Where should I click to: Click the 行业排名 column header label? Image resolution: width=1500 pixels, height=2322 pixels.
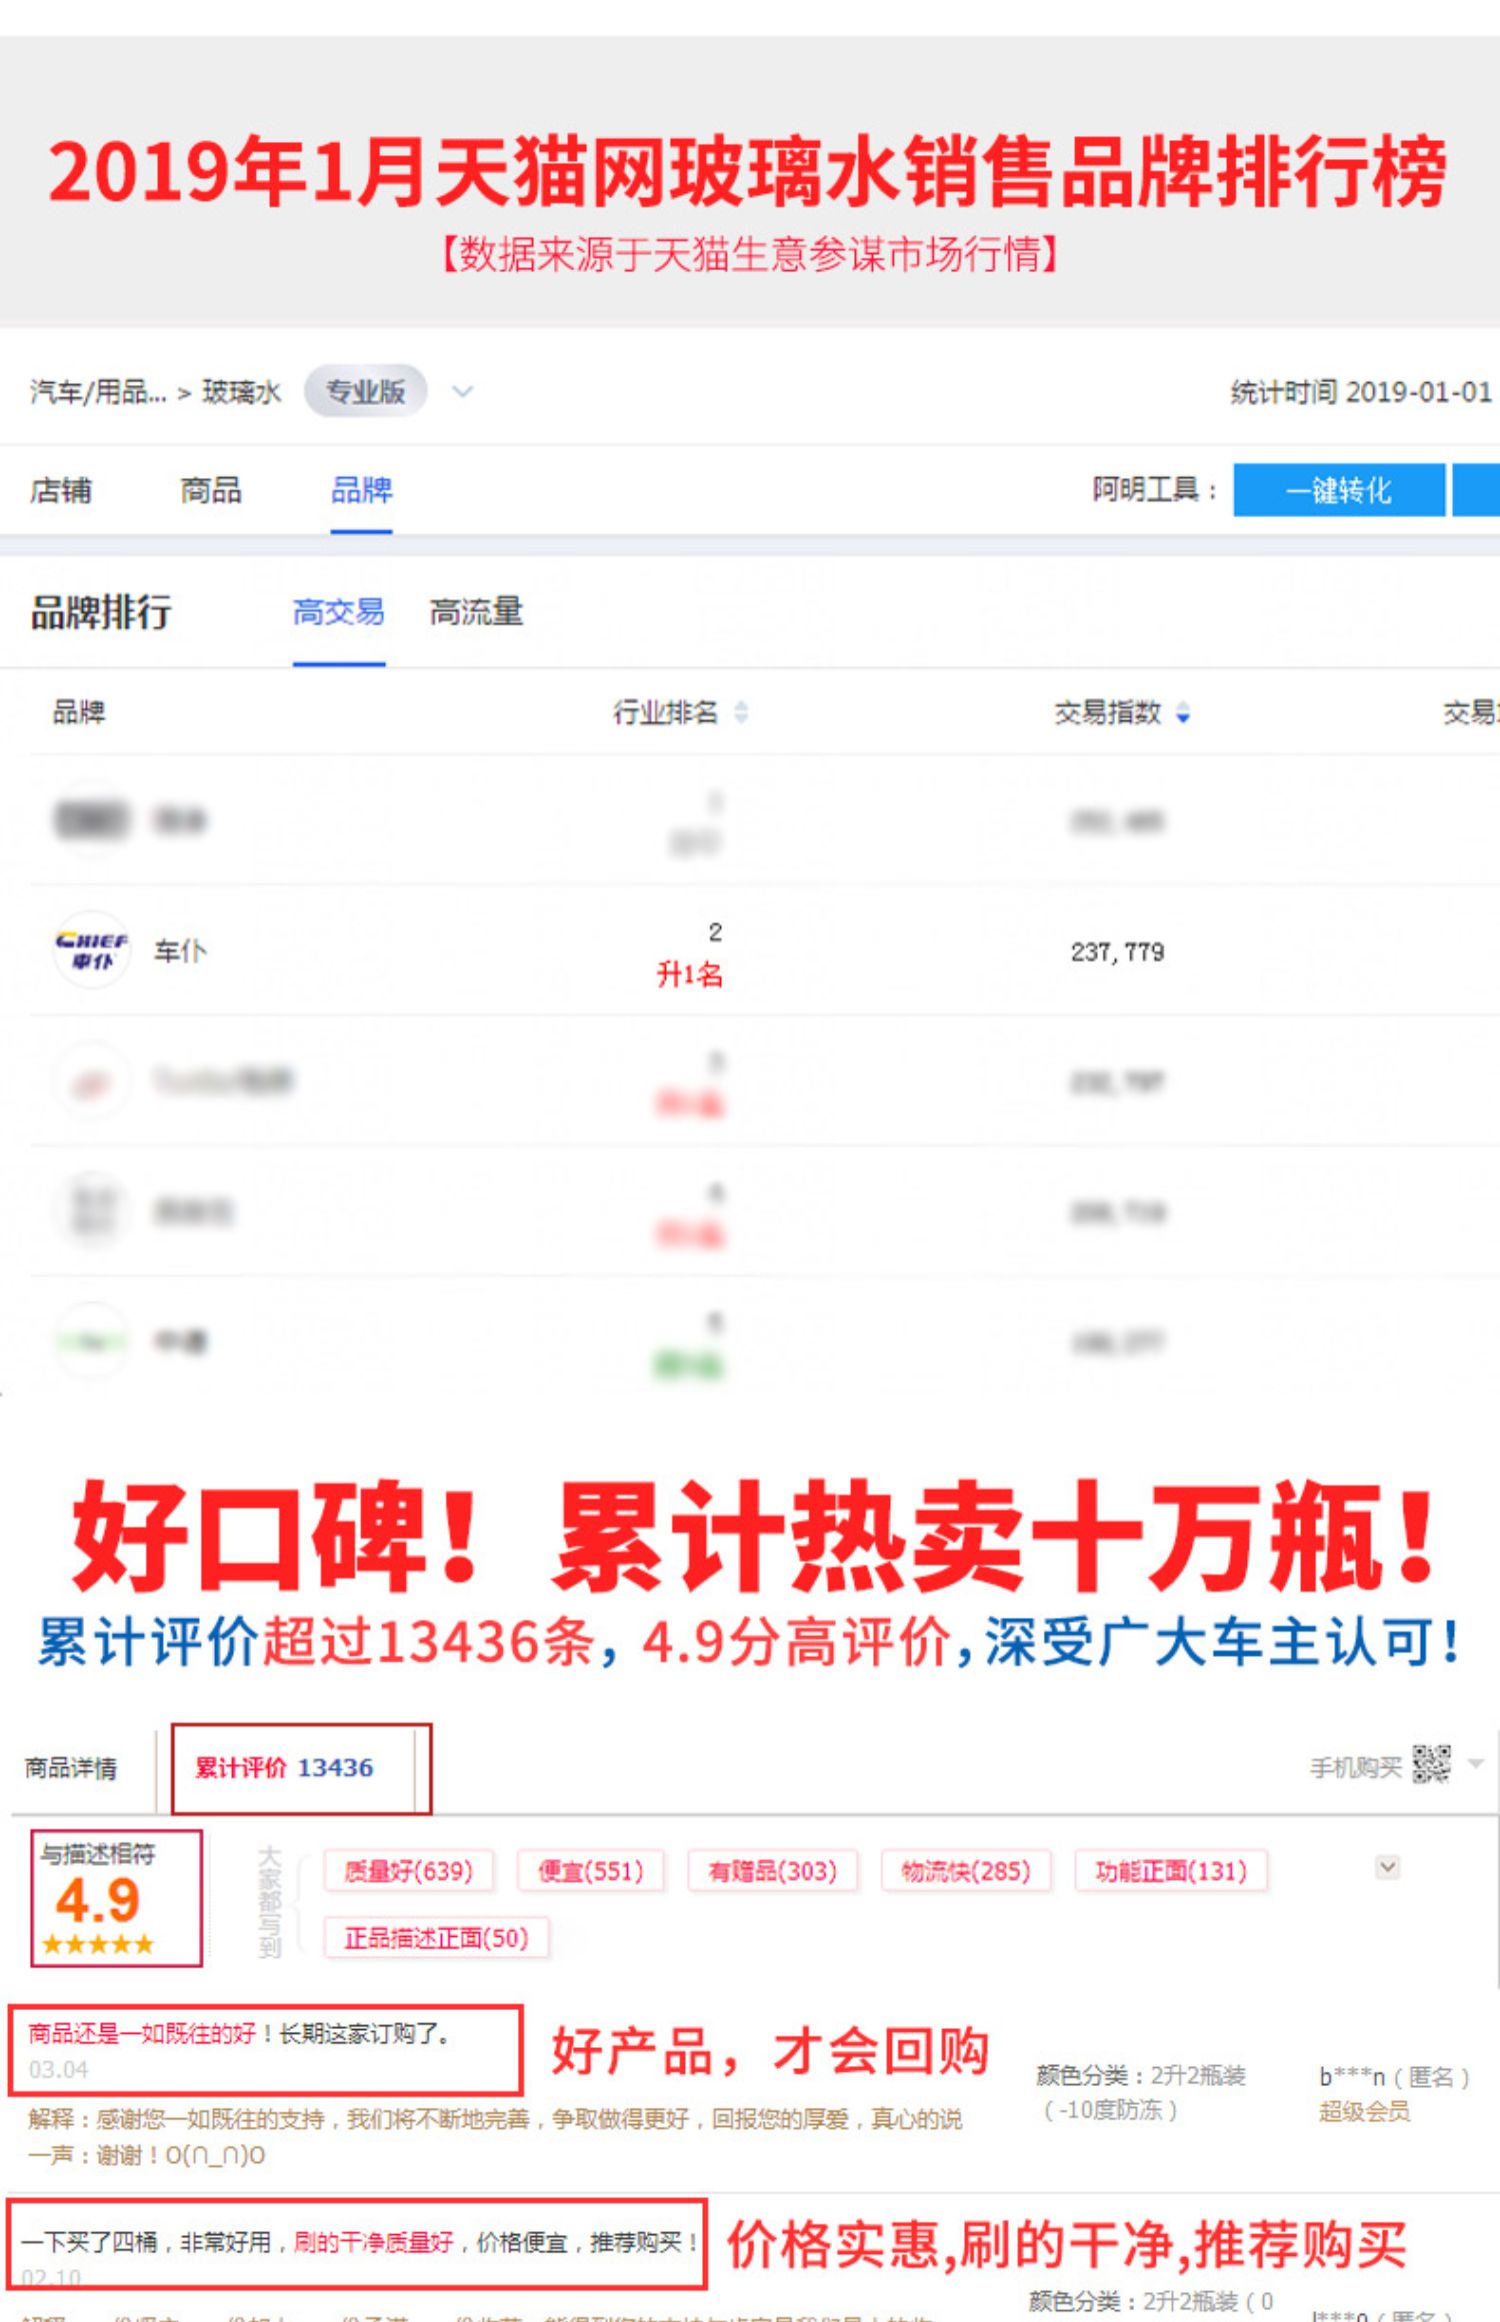pyautogui.click(x=666, y=712)
